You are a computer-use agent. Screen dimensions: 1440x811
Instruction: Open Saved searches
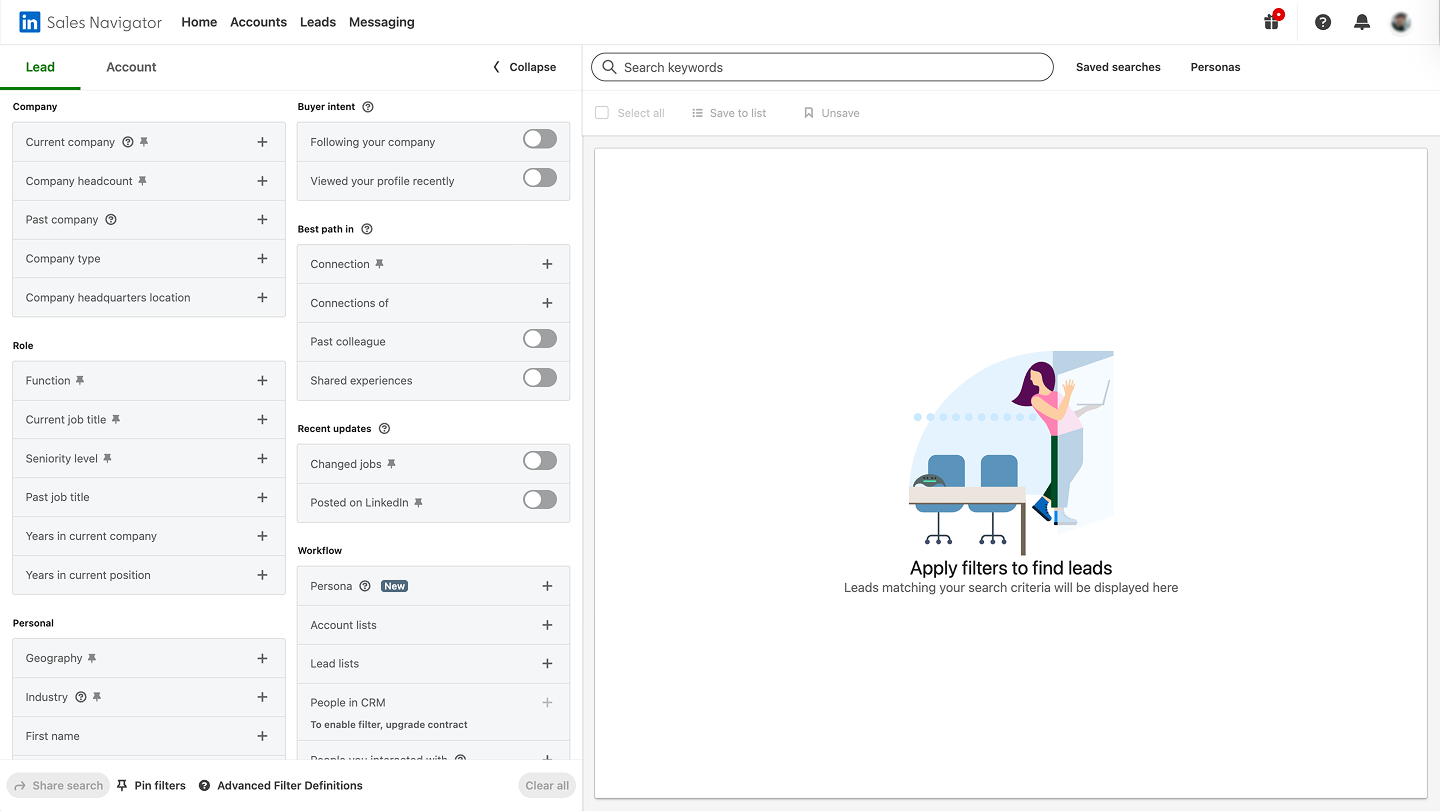[1118, 67]
